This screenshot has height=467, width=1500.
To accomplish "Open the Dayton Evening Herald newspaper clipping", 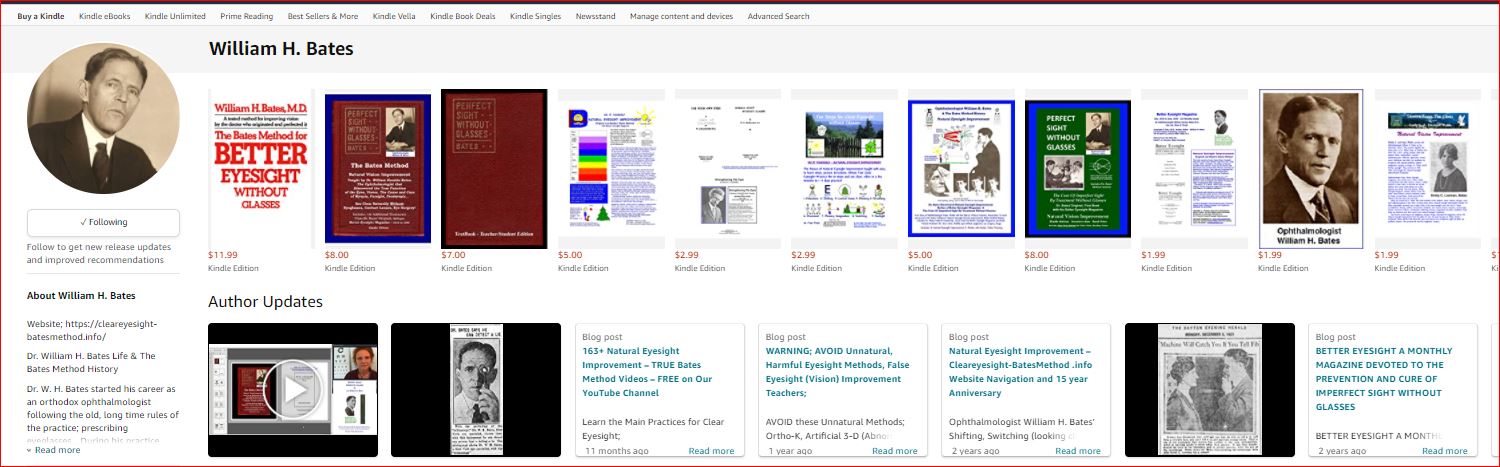I will (1210, 390).
